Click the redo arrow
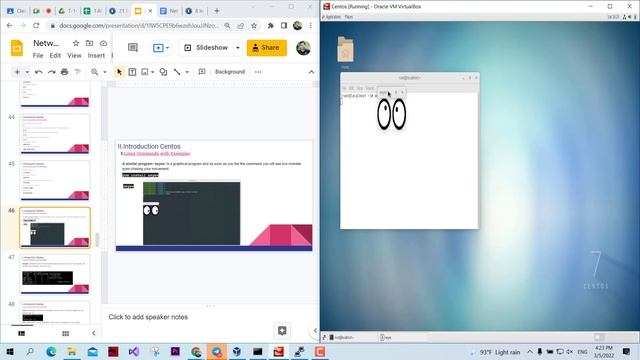This screenshot has height=360, width=640. click(x=51, y=72)
